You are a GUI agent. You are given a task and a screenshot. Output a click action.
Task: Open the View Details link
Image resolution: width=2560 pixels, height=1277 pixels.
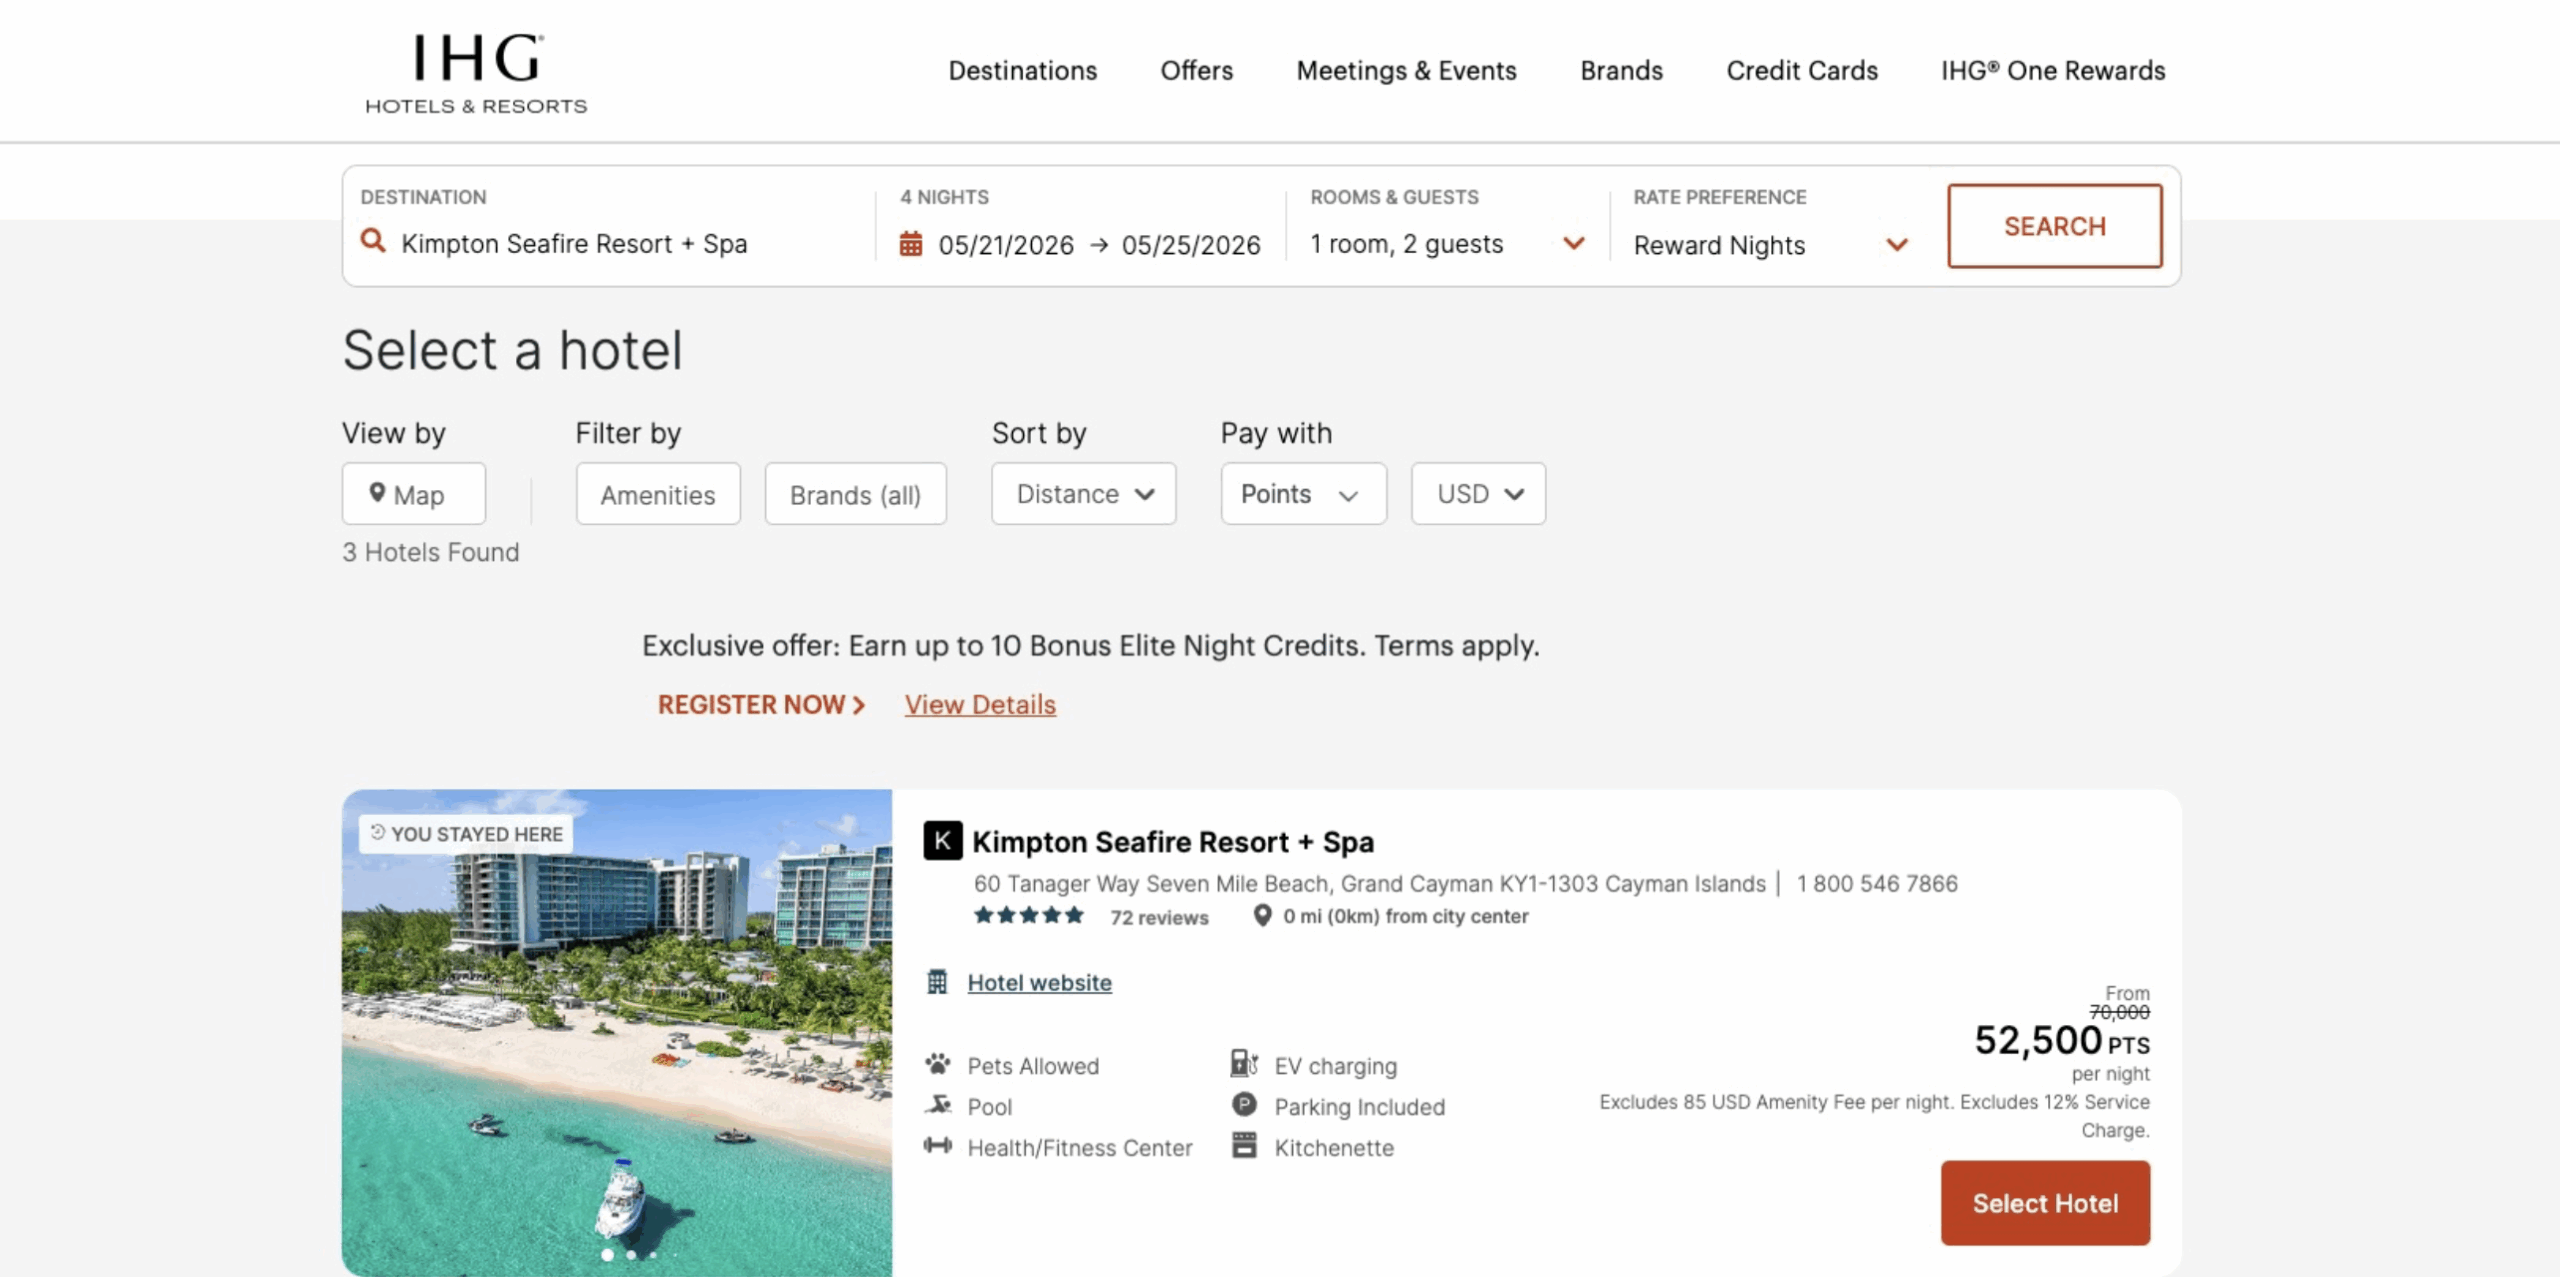click(979, 705)
